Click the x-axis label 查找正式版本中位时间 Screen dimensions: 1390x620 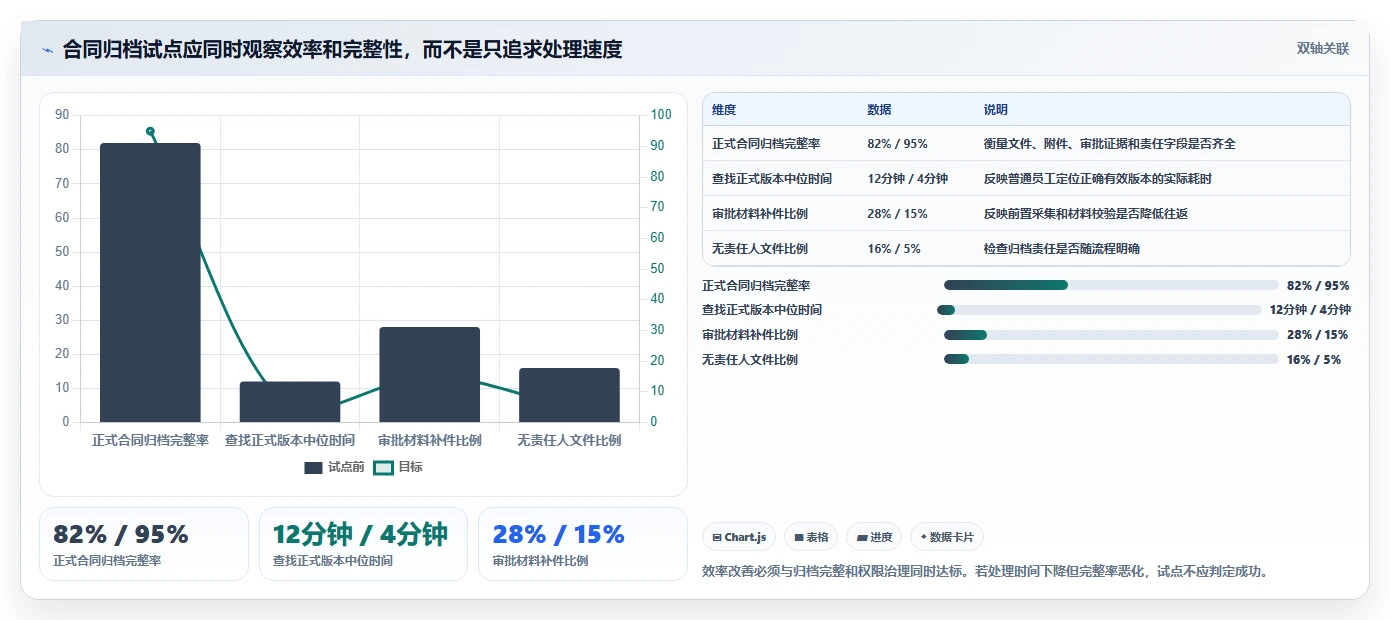pyautogui.click(x=290, y=440)
